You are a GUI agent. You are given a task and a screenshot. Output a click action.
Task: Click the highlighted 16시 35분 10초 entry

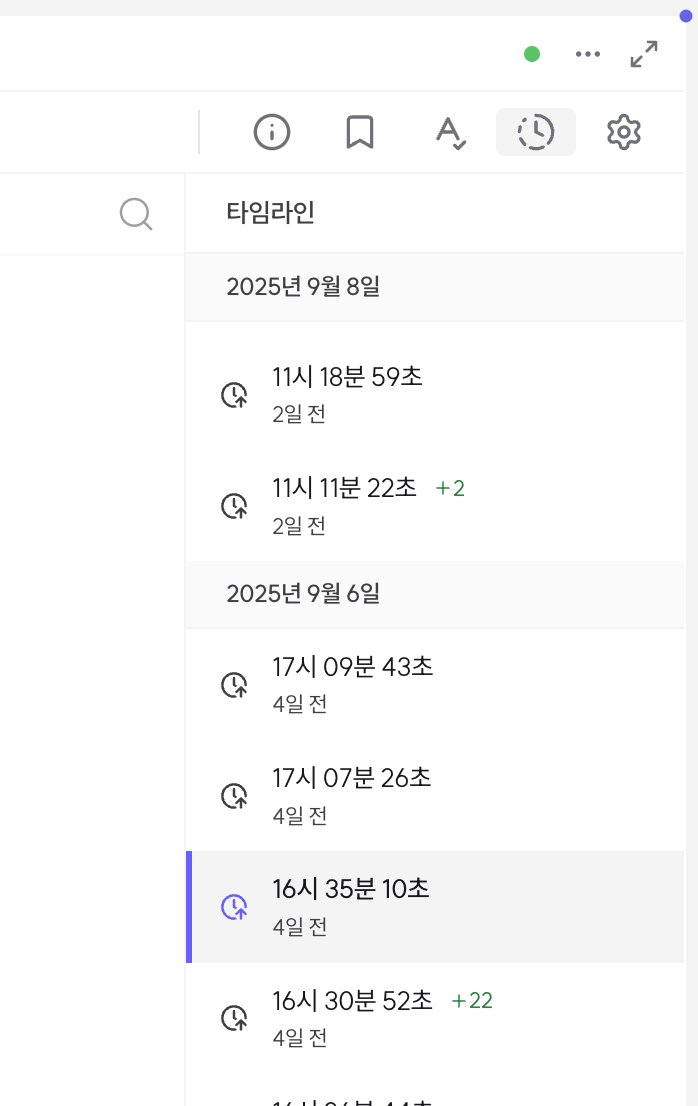point(350,889)
